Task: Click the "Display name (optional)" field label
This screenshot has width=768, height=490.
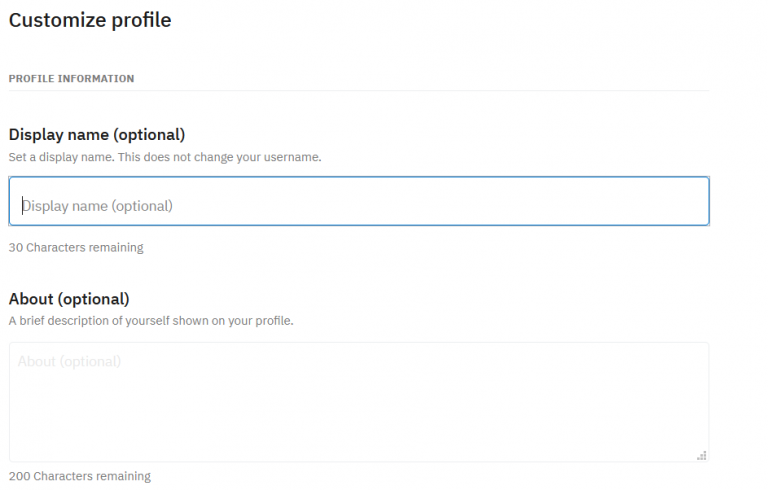Action: 97,134
